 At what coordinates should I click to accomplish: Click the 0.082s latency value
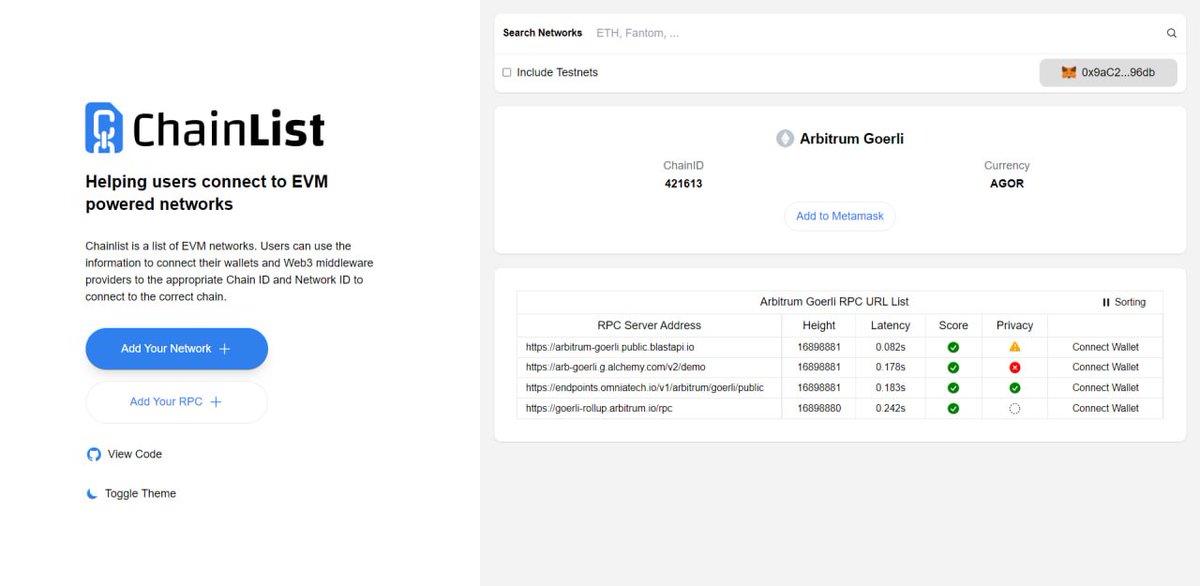pyautogui.click(x=890, y=347)
